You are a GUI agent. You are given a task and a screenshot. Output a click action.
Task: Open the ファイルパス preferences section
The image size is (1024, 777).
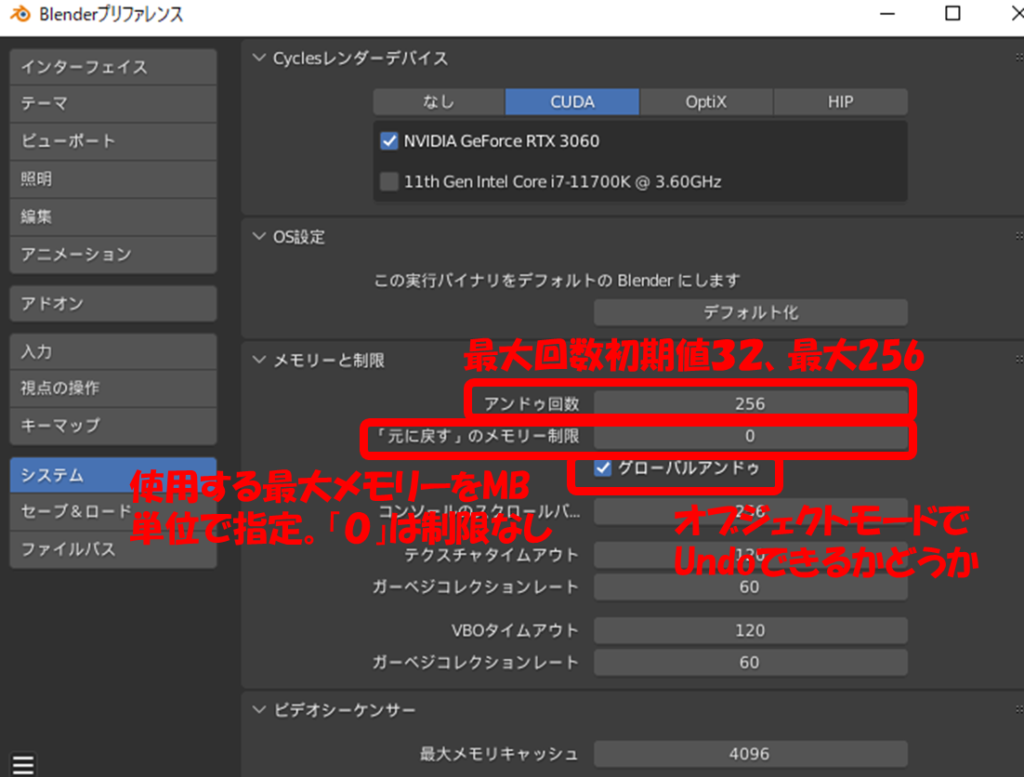113,549
